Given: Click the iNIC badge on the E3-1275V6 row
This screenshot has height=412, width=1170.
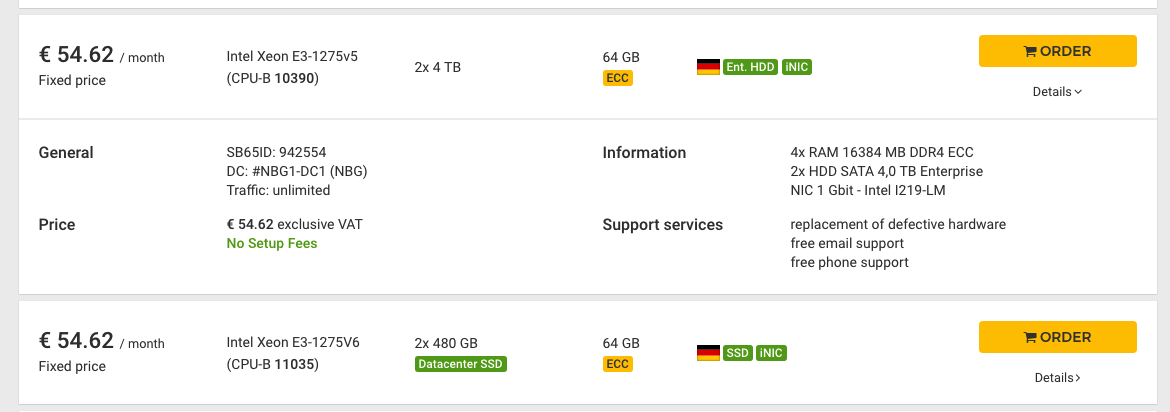Looking at the screenshot, I should [770, 353].
